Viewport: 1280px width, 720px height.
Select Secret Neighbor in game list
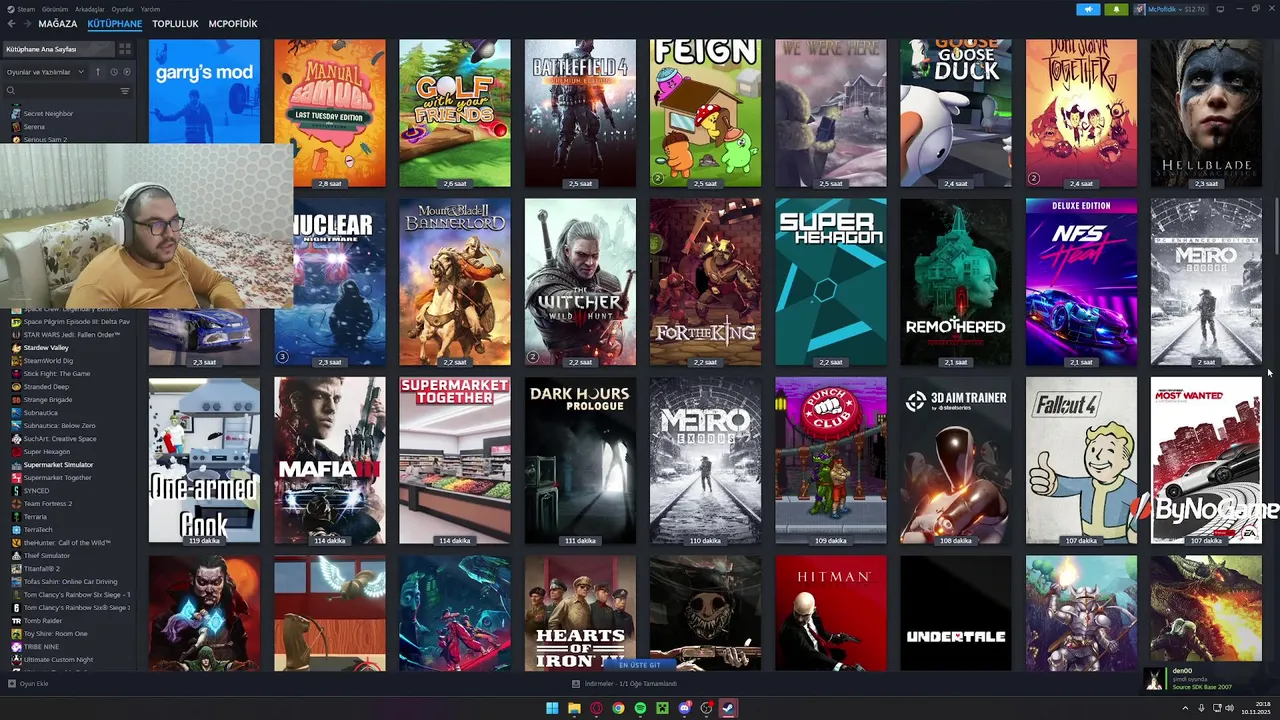(x=48, y=113)
